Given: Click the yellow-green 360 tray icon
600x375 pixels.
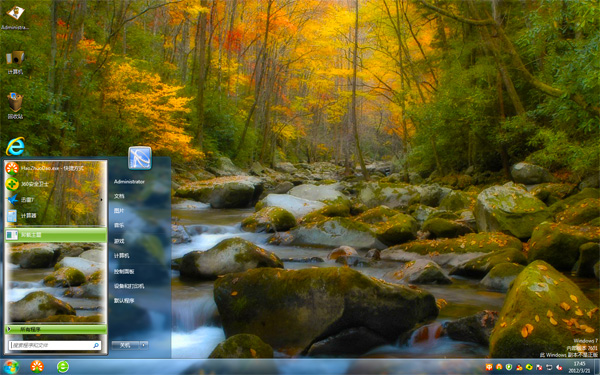Looking at the screenshot, I should coord(529,367).
